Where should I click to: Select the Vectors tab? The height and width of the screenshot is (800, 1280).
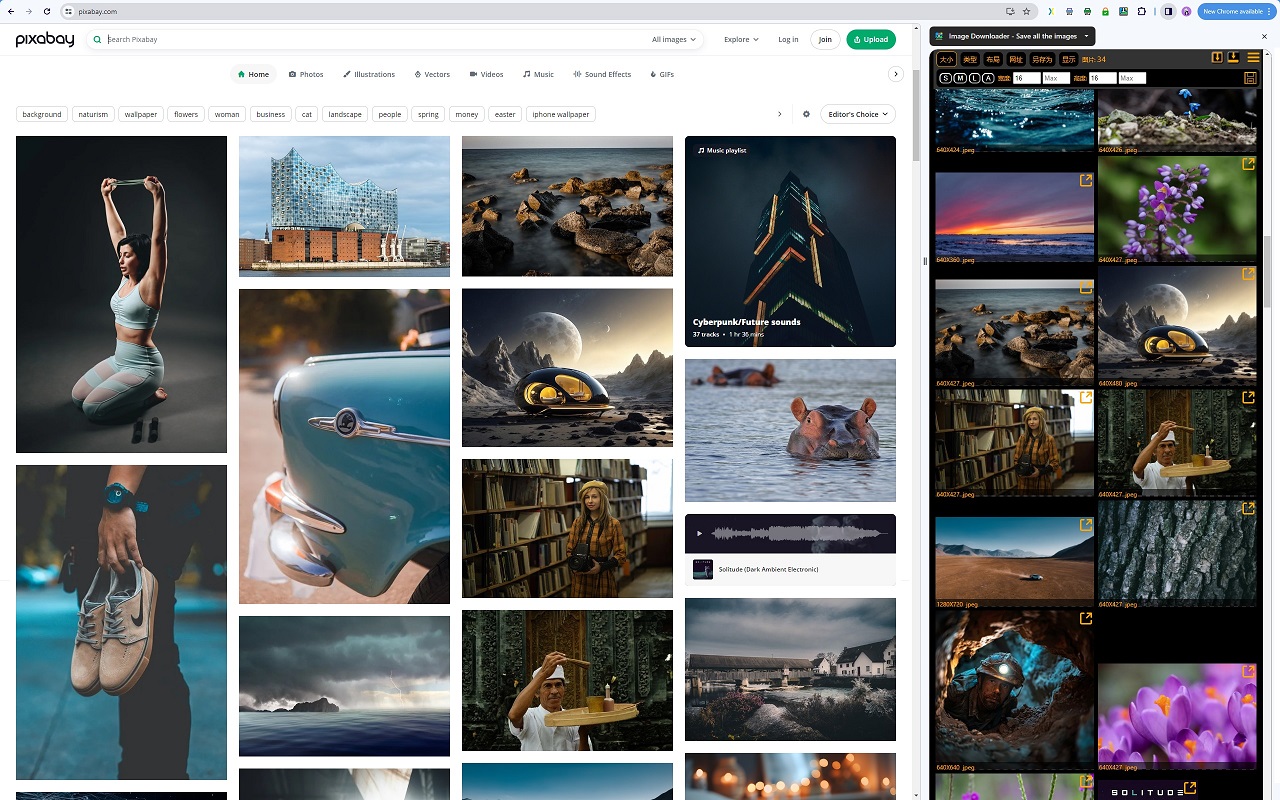431,74
